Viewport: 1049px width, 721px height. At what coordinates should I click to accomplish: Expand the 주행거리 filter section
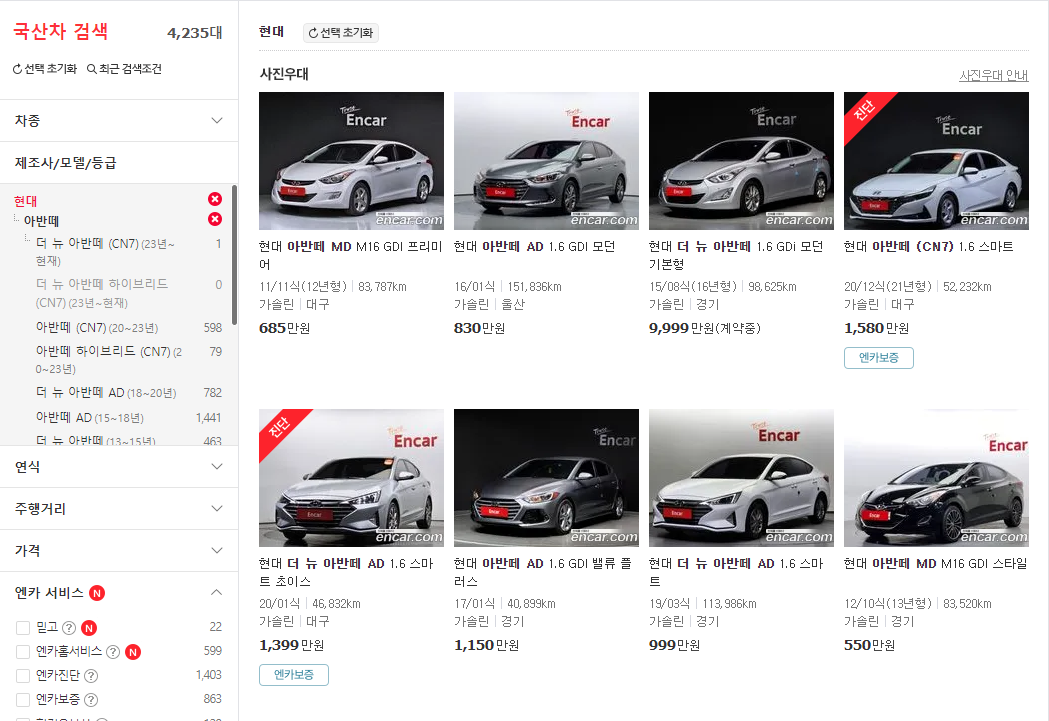119,508
